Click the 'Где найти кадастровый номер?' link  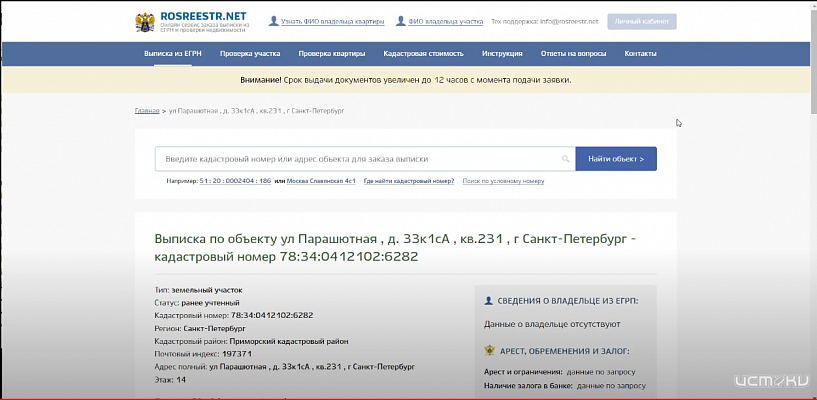point(409,181)
